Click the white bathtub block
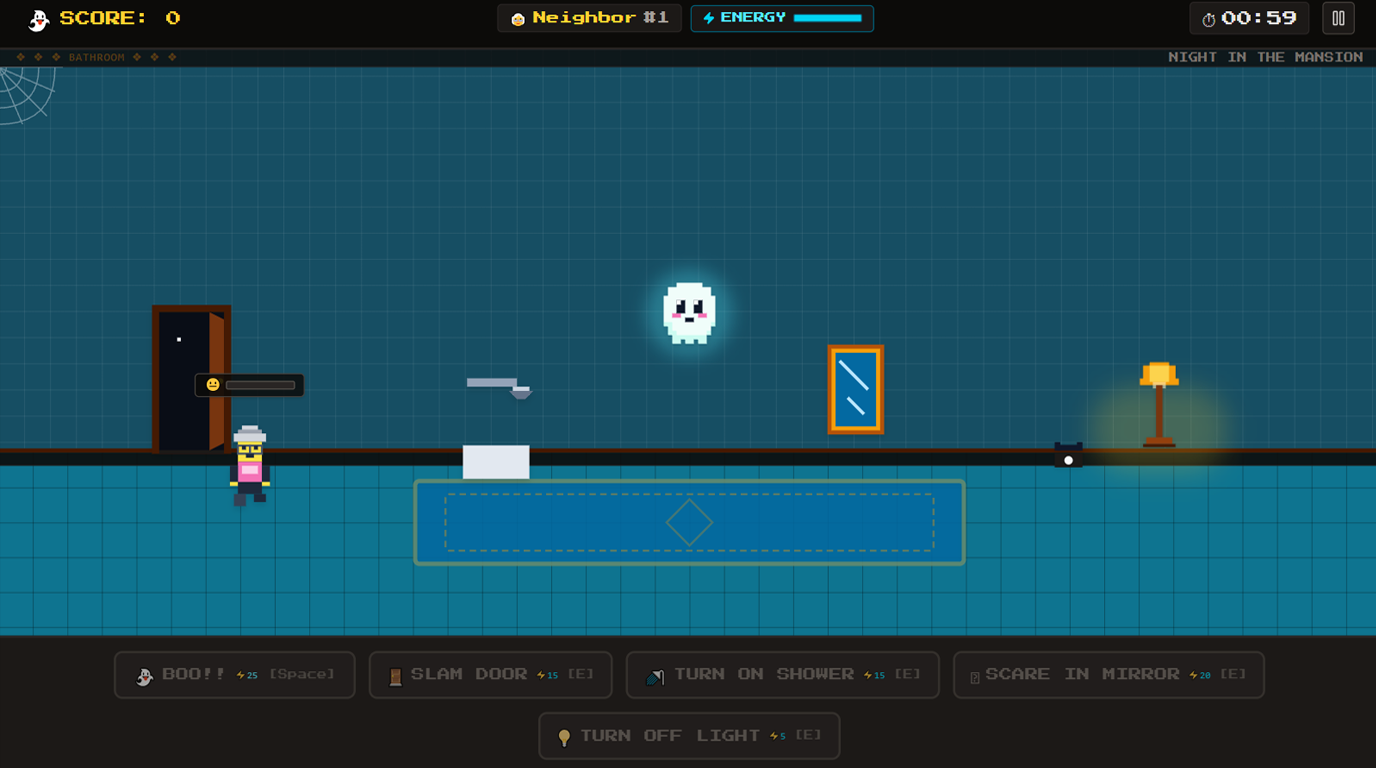 click(496, 462)
